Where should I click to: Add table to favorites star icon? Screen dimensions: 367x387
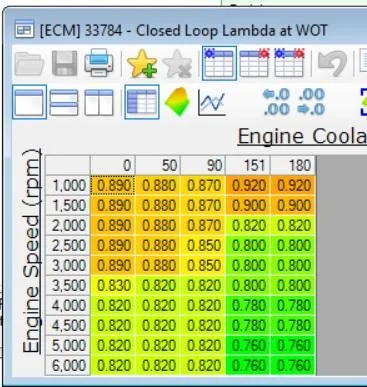(x=142, y=63)
